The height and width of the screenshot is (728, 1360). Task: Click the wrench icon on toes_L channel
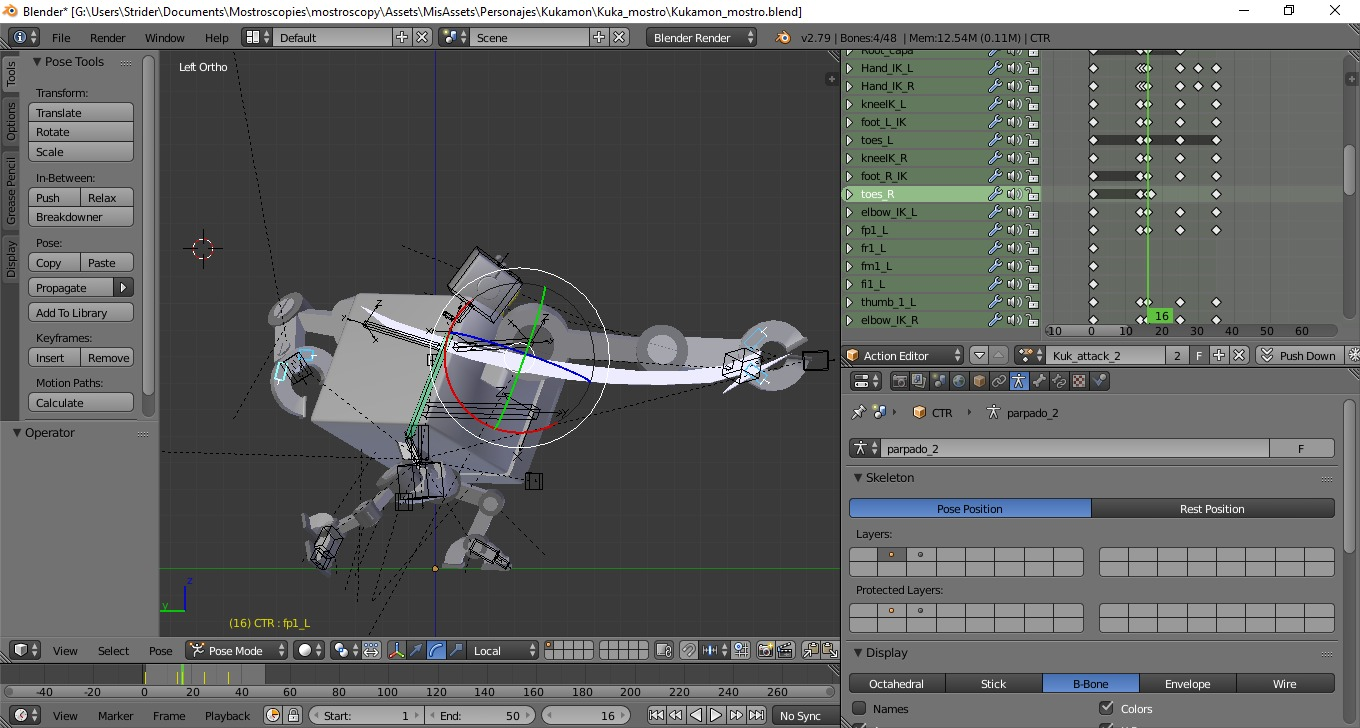coord(994,140)
